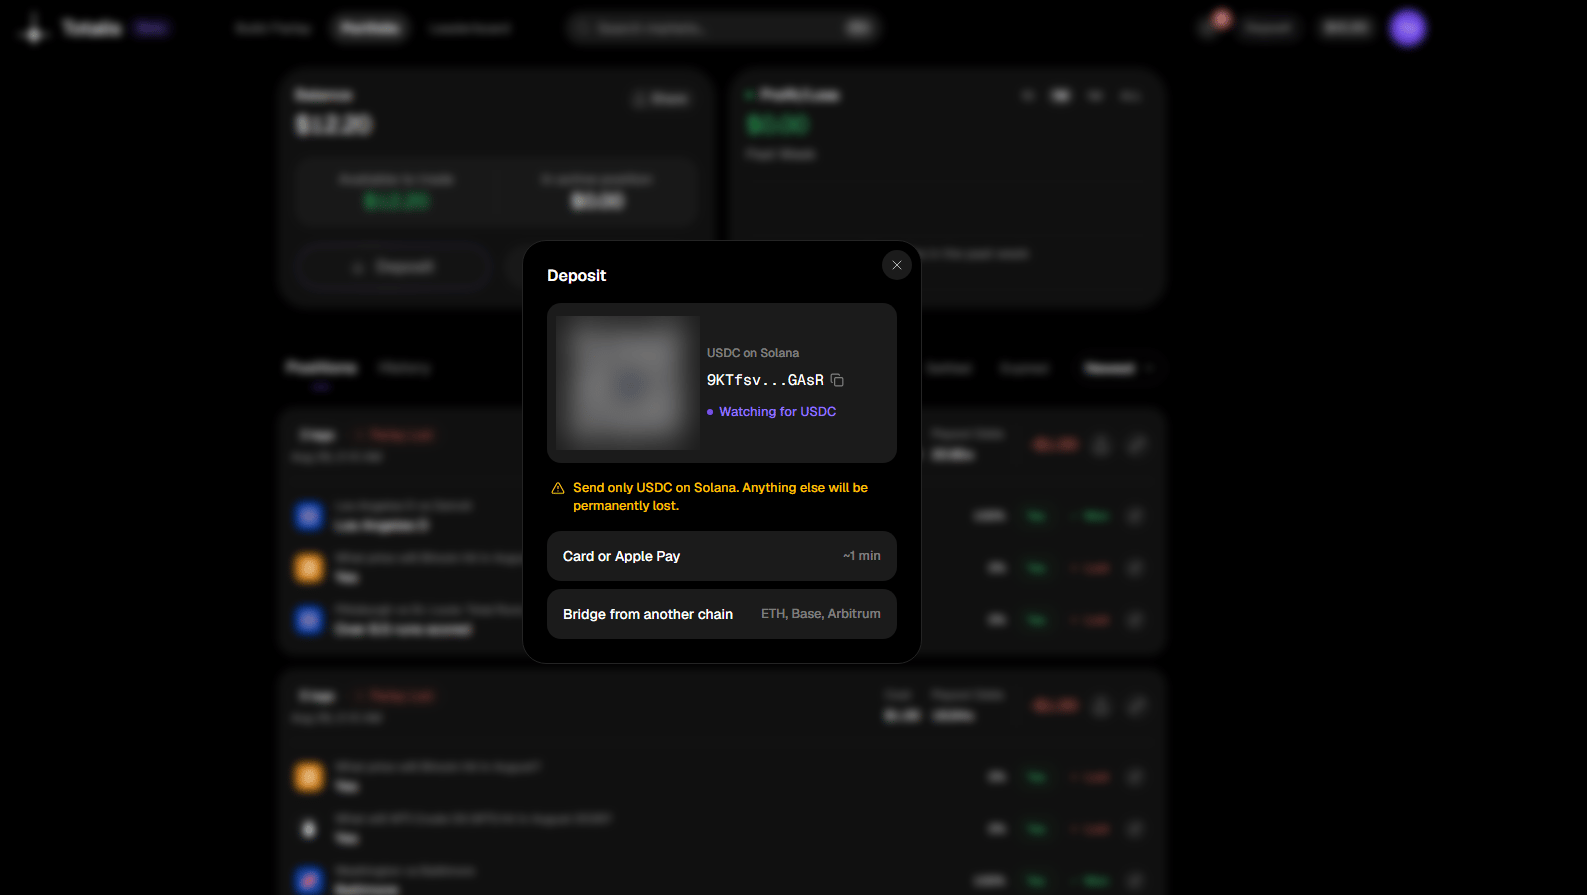Click the "Send only USDC on Solana" warning
Screen dimensions: 1587x895
coord(720,497)
